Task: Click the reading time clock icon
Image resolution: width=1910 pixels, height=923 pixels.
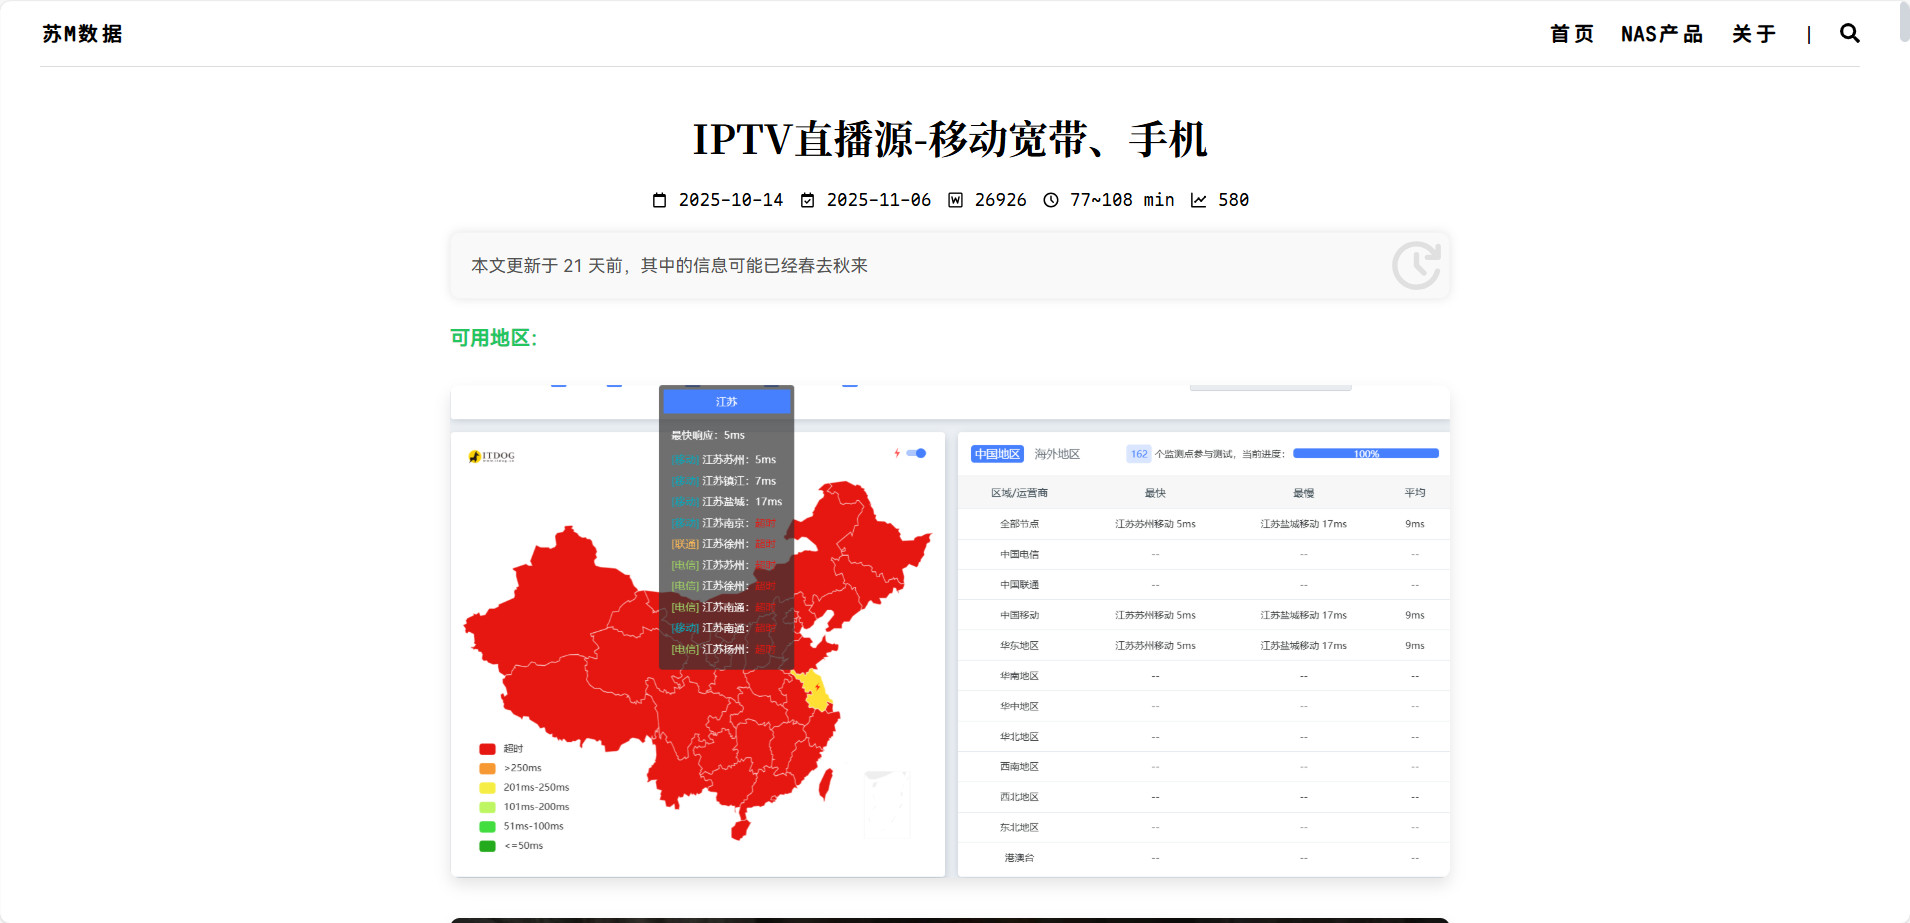Action: [x=1051, y=200]
